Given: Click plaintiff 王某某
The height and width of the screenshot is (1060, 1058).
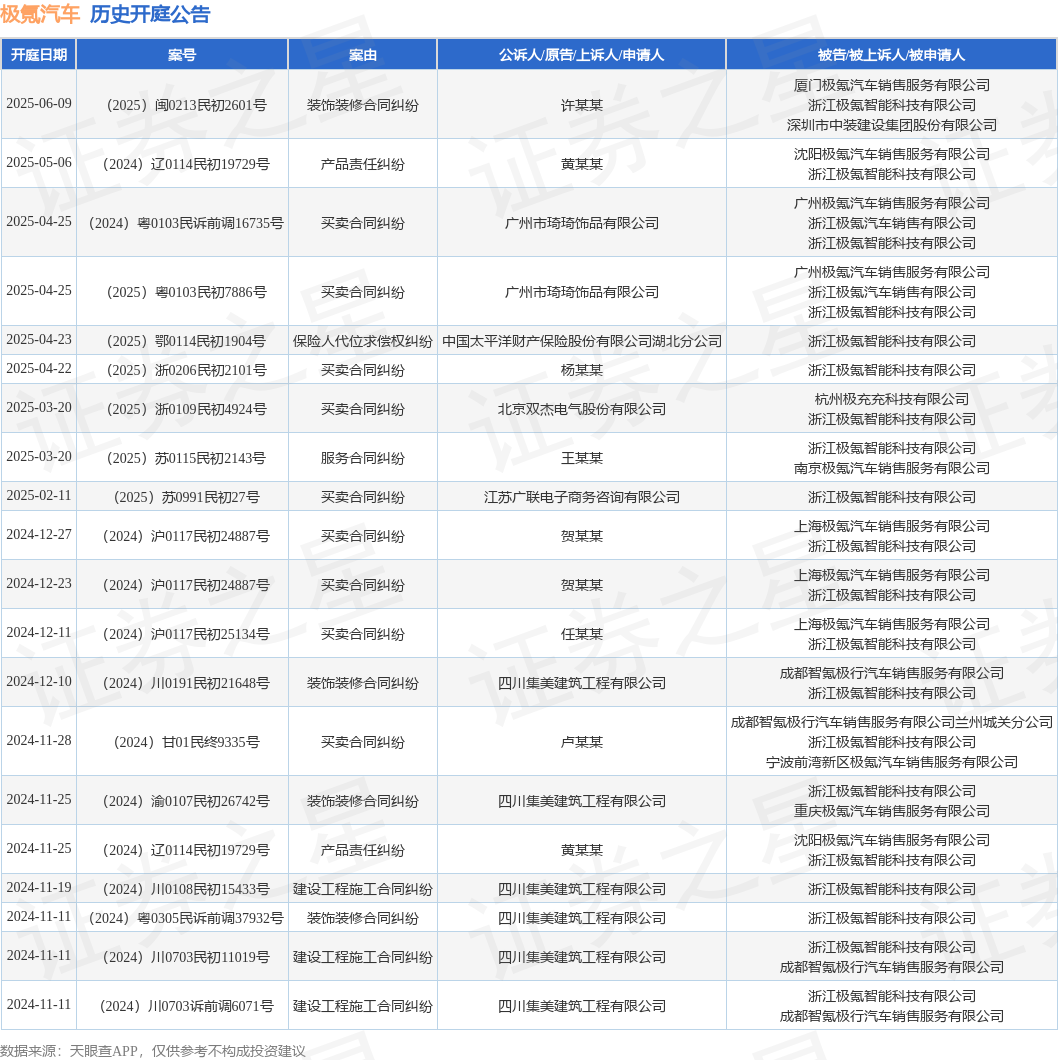Looking at the screenshot, I should pos(581,458).
